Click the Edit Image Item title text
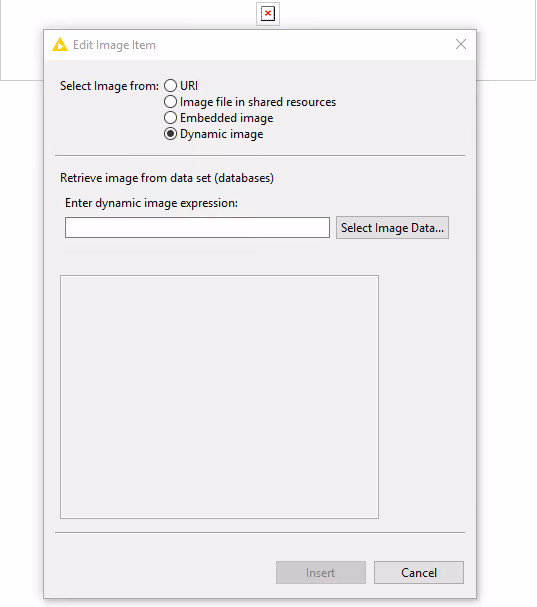This screenshot has width=537, height=607. point(114,45)
